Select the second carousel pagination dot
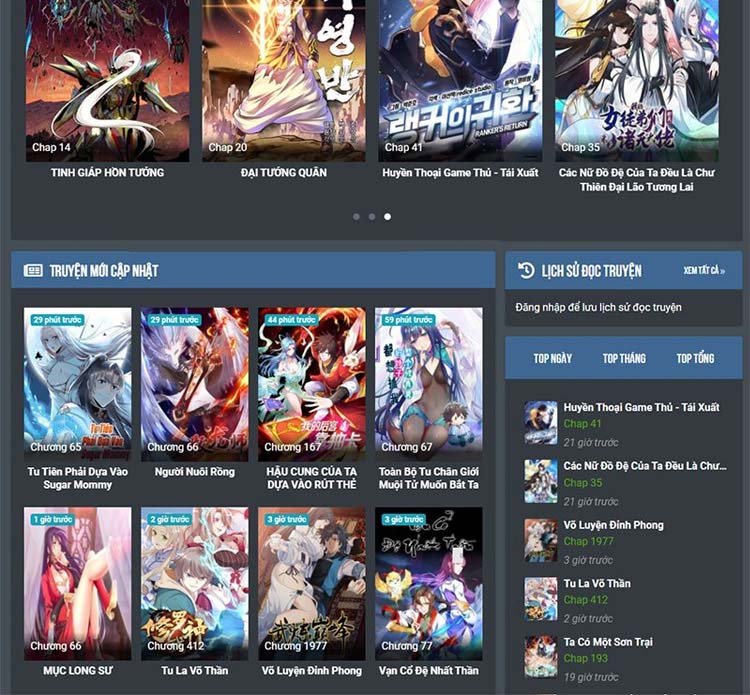Screen dimensions: 750x695 pyautogui.click(x=372, y=216)
